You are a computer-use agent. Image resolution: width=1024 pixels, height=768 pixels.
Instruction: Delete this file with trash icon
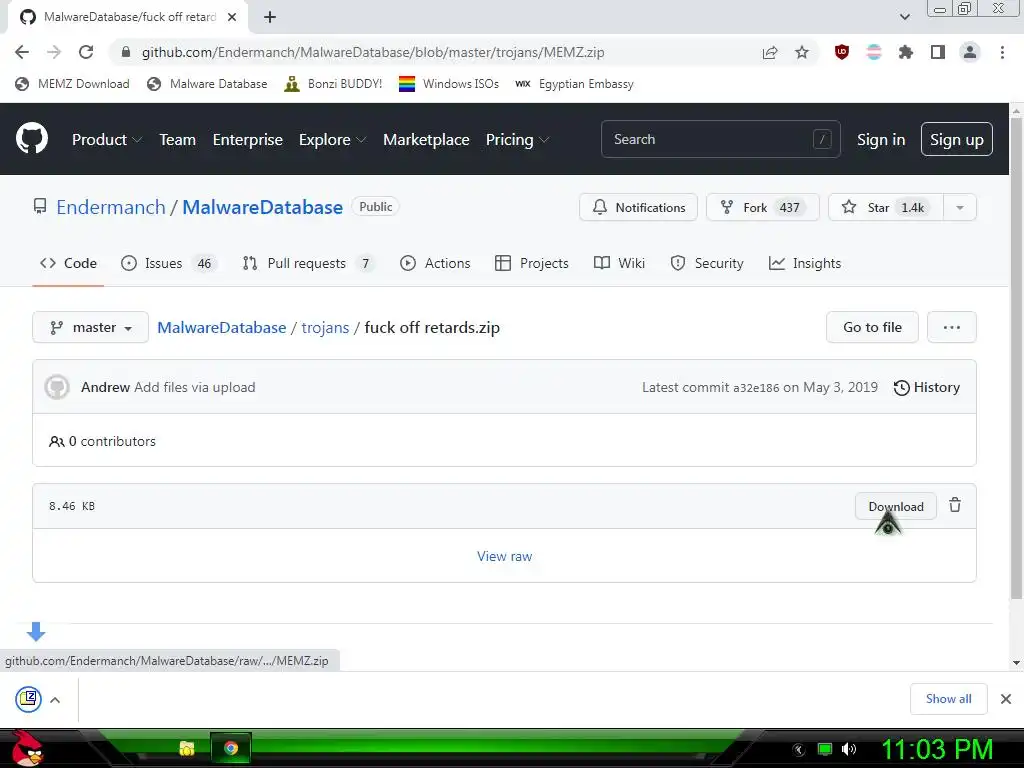(x=955, y=505)
